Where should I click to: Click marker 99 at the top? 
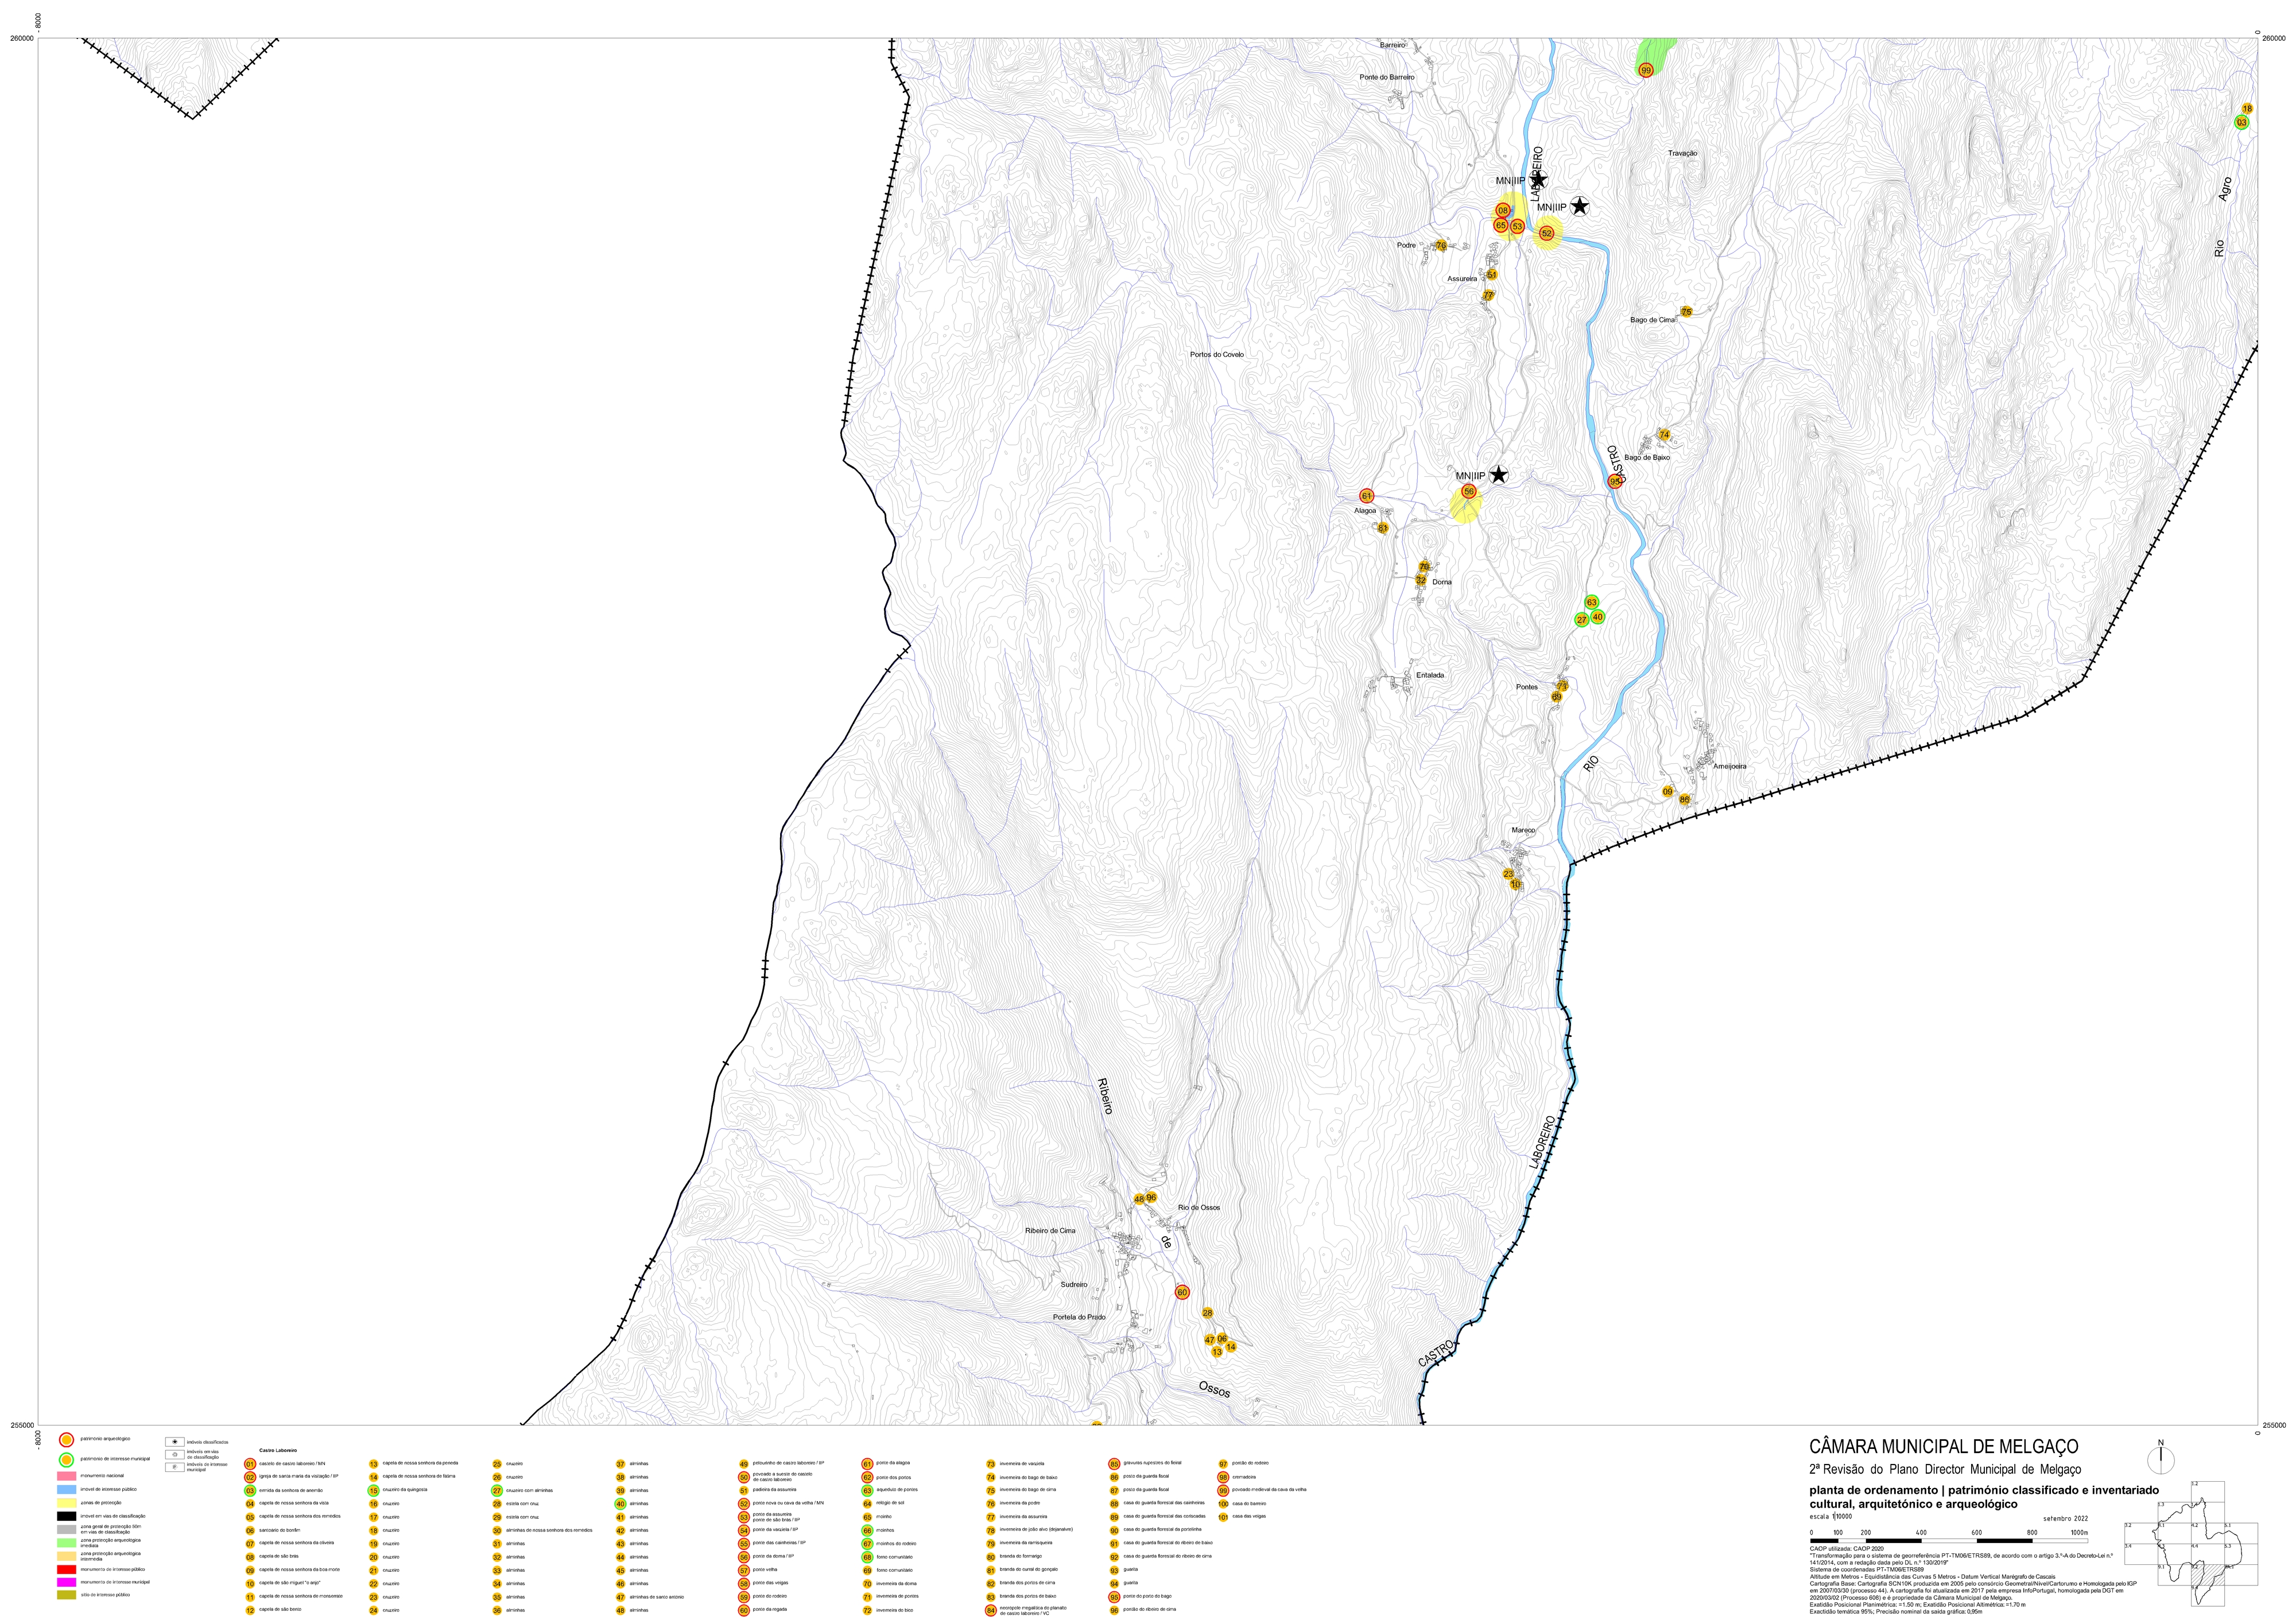point(1646,70)
